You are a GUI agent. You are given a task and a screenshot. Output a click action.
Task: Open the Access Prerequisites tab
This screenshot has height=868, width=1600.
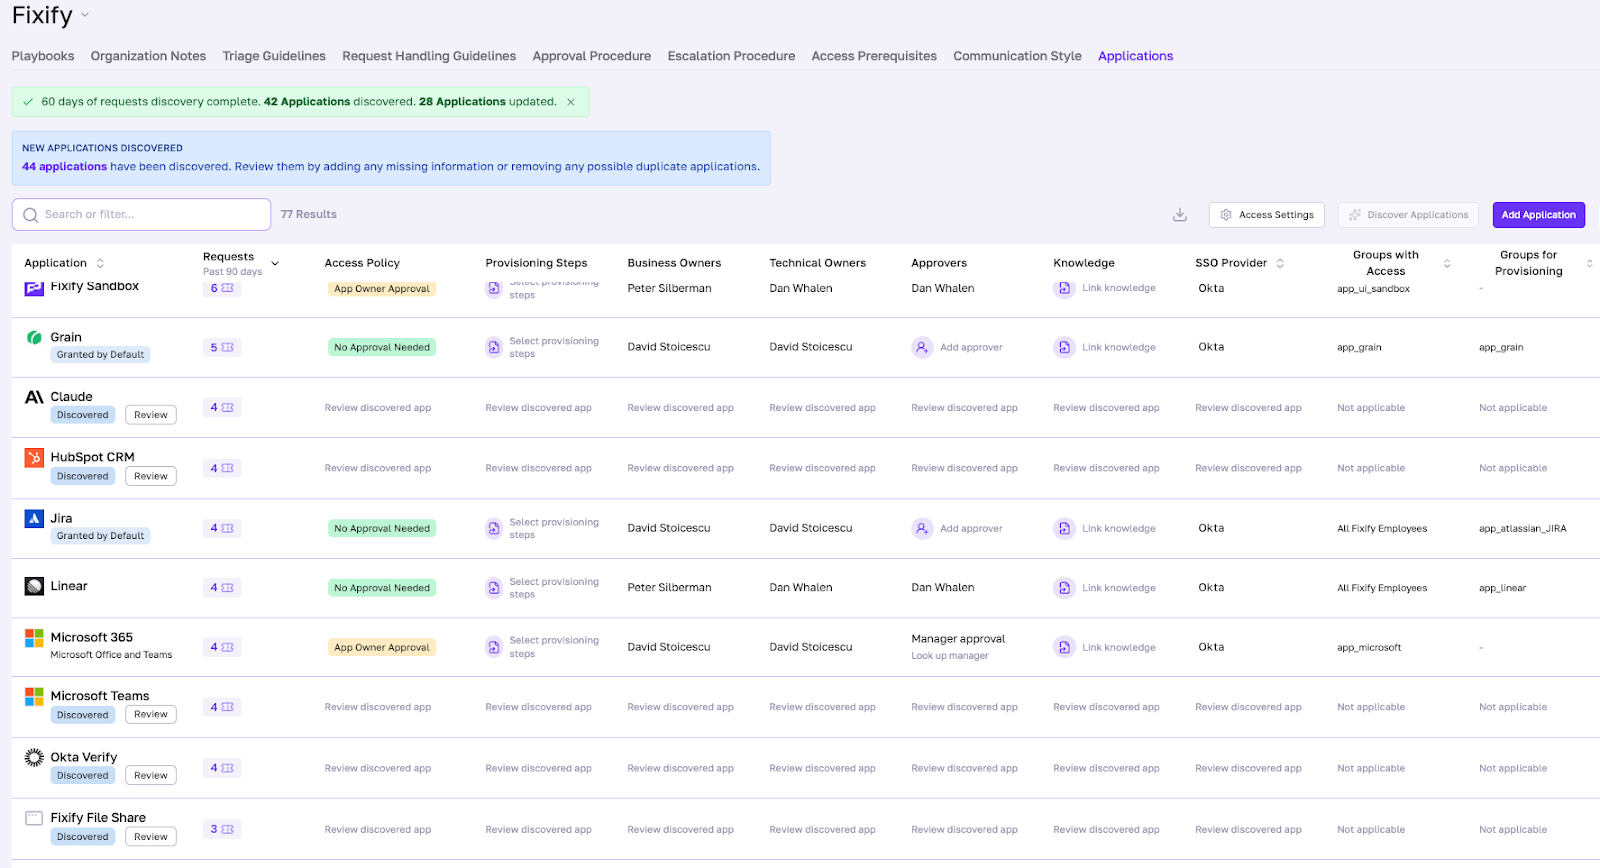tap(874, 56)
